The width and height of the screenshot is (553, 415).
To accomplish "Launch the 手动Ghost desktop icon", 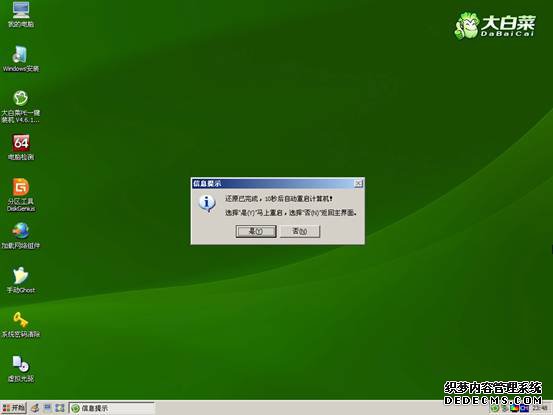I will click(21, 280).
